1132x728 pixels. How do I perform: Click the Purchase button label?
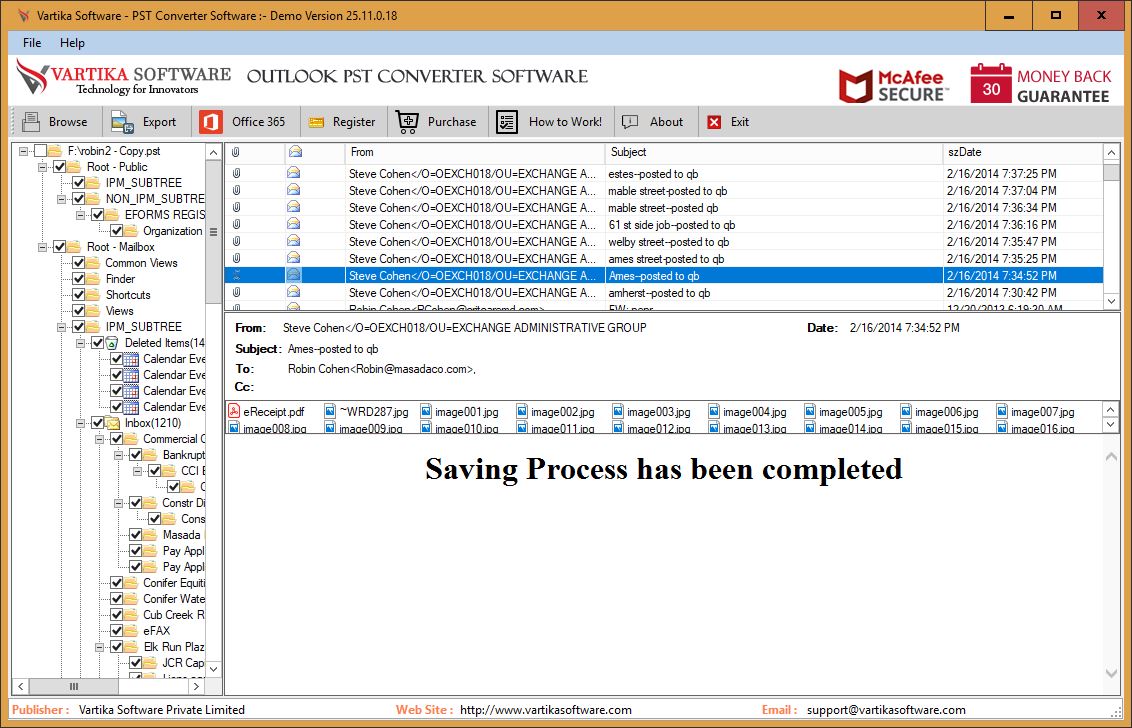point(452,122)
